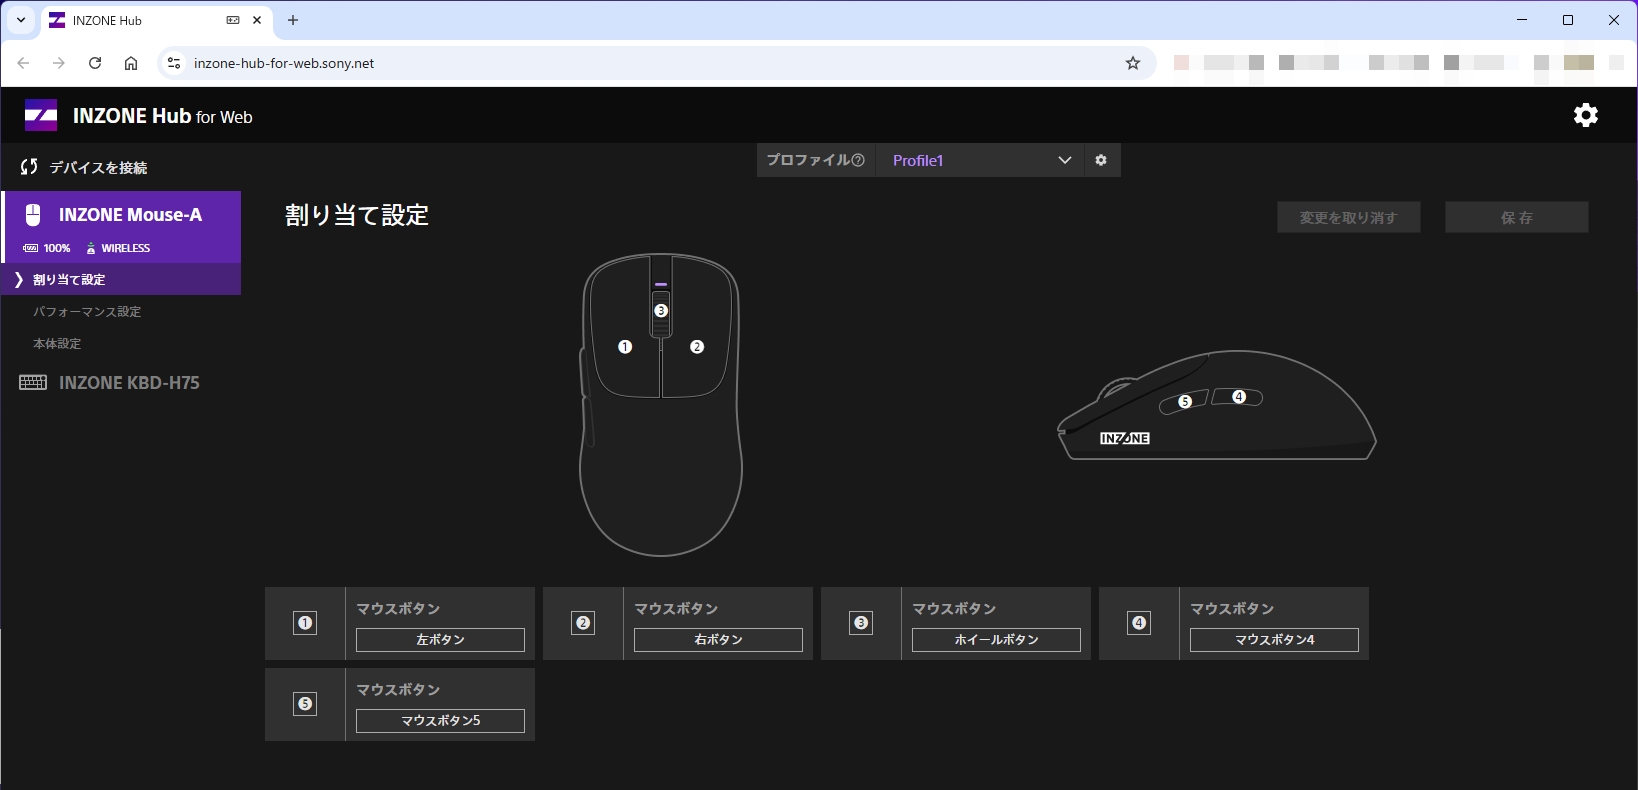Screen dimensions: 1638x790
Task: Click the number 5 badge in the assignment card
Action: tap(305, 704)
